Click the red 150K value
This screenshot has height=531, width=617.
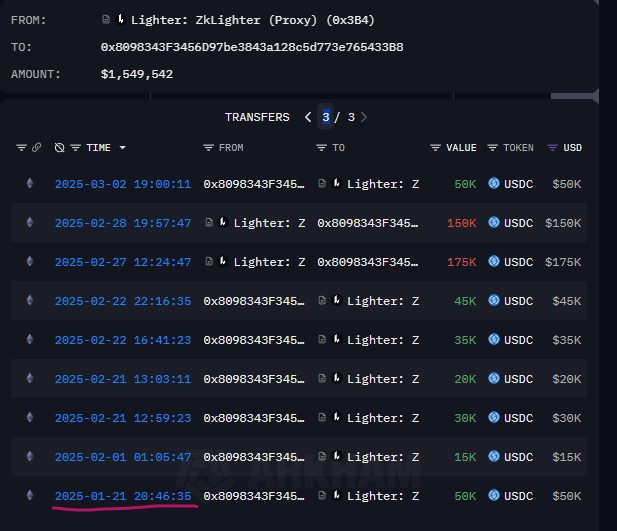coord(462,223)
